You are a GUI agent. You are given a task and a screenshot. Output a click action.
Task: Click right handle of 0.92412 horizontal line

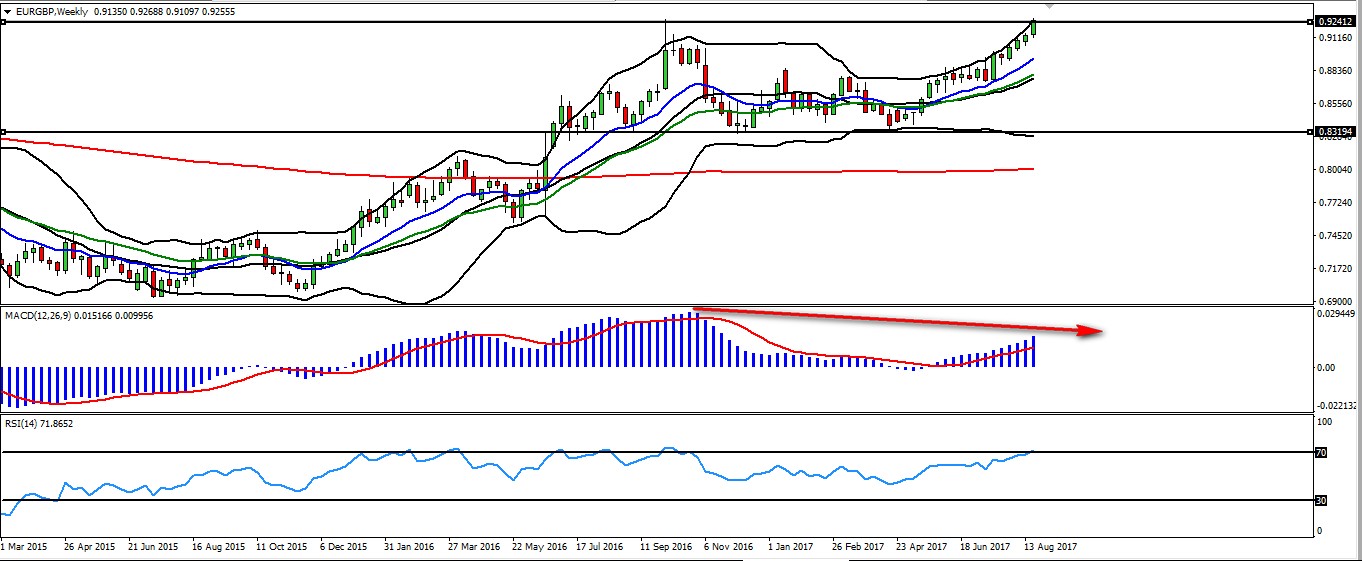[x=1311, y=22]
